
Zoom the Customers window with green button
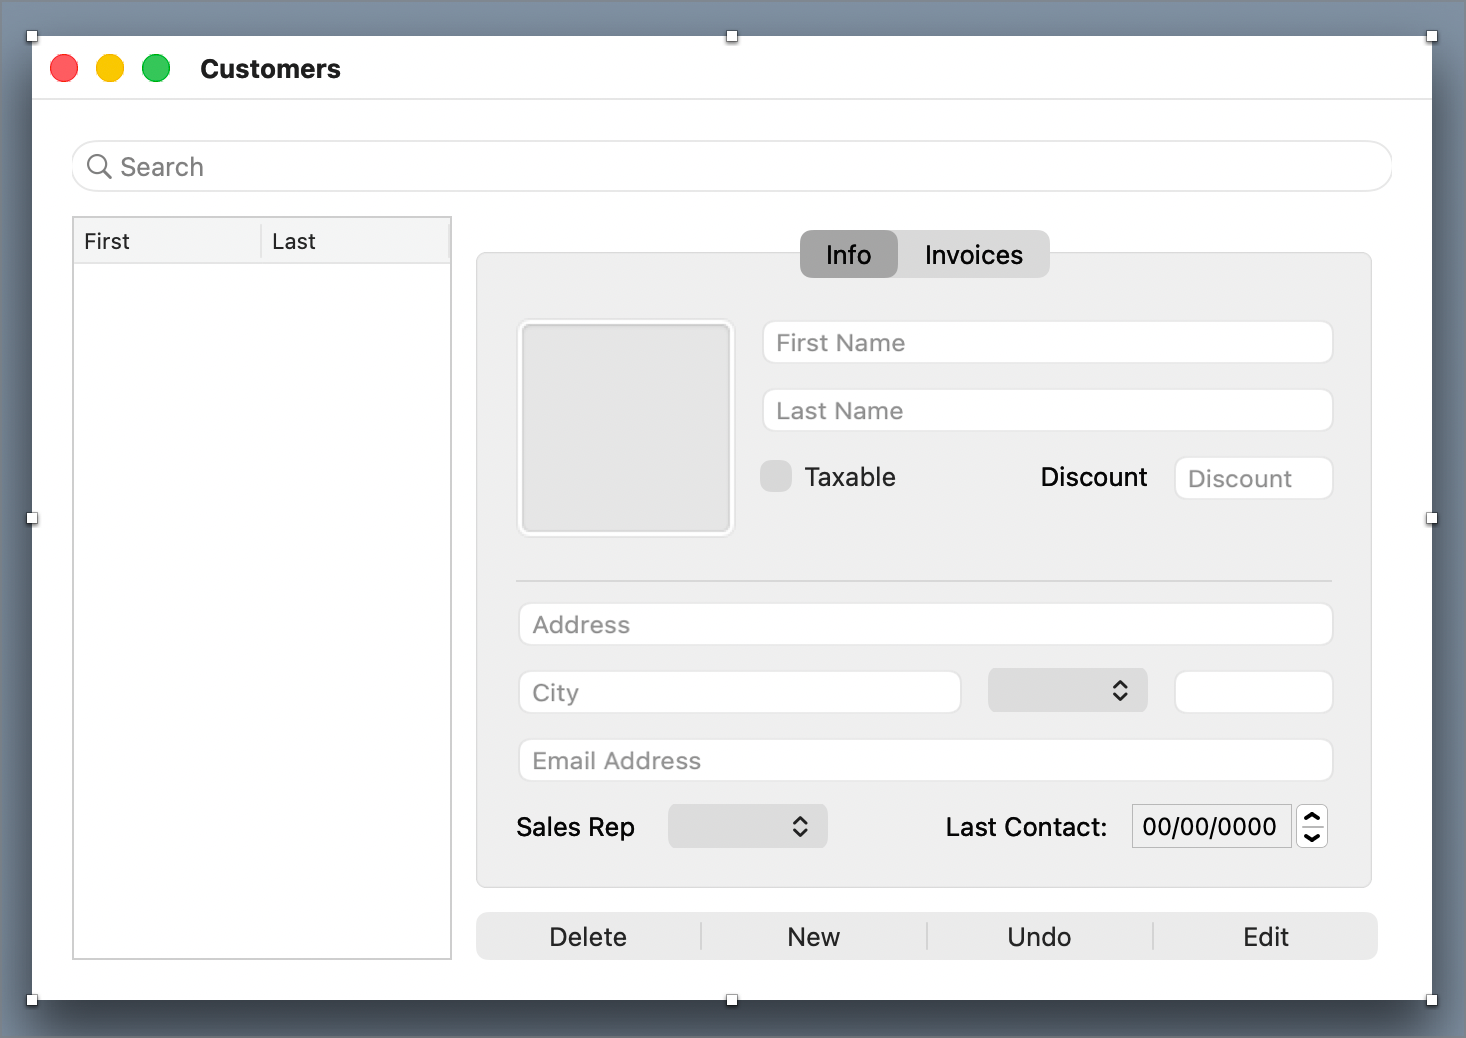coord(156,68)
